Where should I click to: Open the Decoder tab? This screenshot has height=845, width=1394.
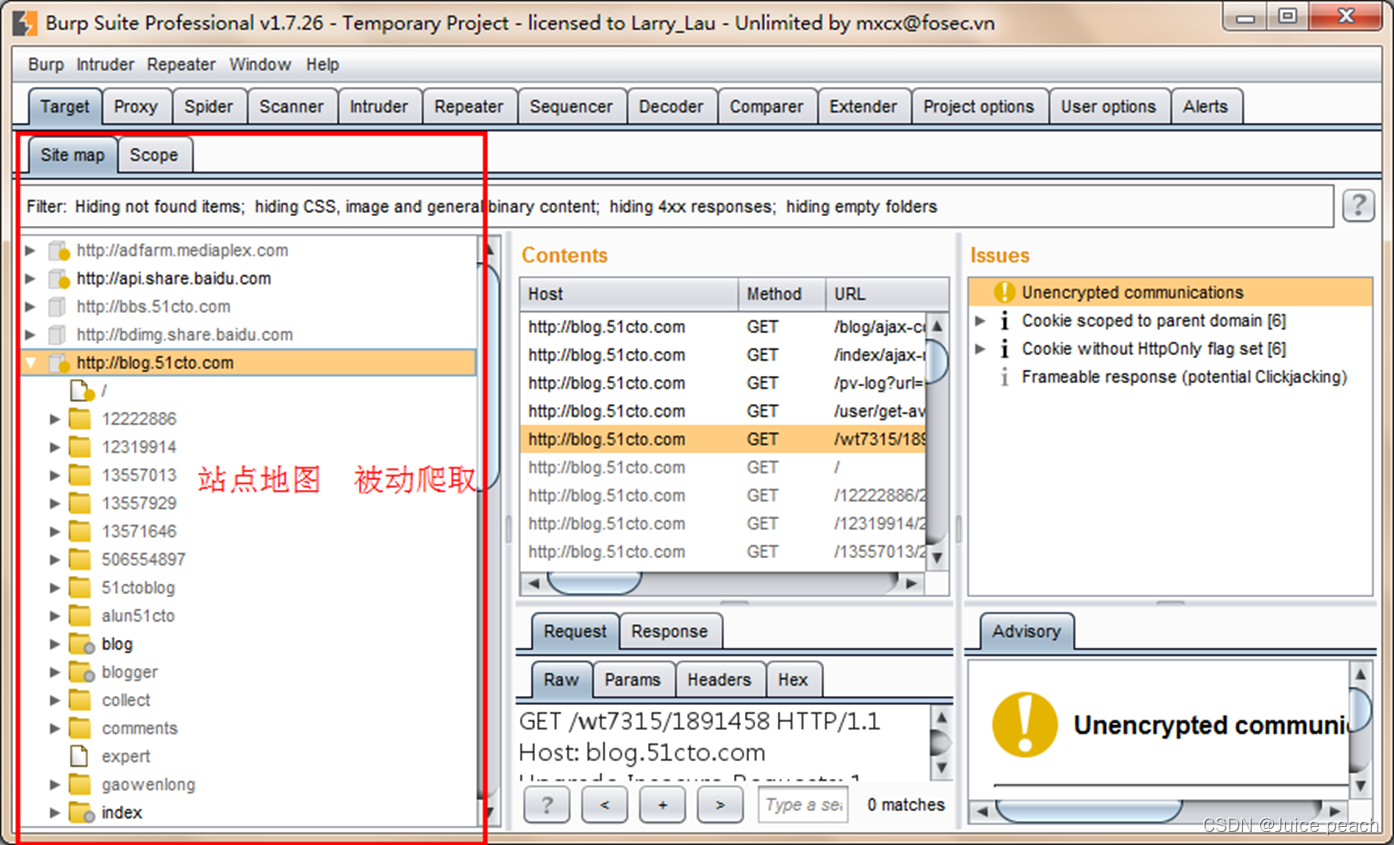[671, 106]
